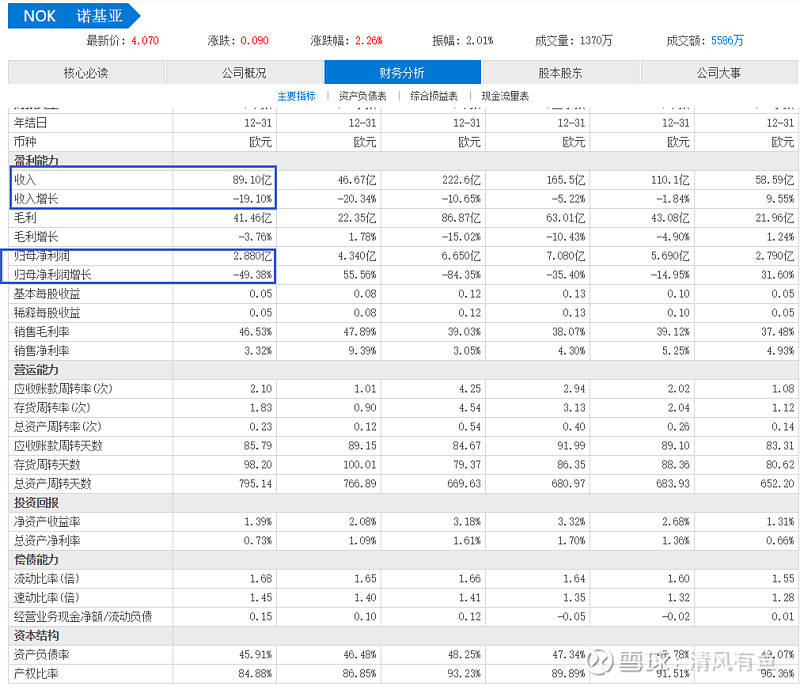The height and width of the screenshot is (686, 800).
Task: Click net profit growth -49.38%
Action: [252, 275]
